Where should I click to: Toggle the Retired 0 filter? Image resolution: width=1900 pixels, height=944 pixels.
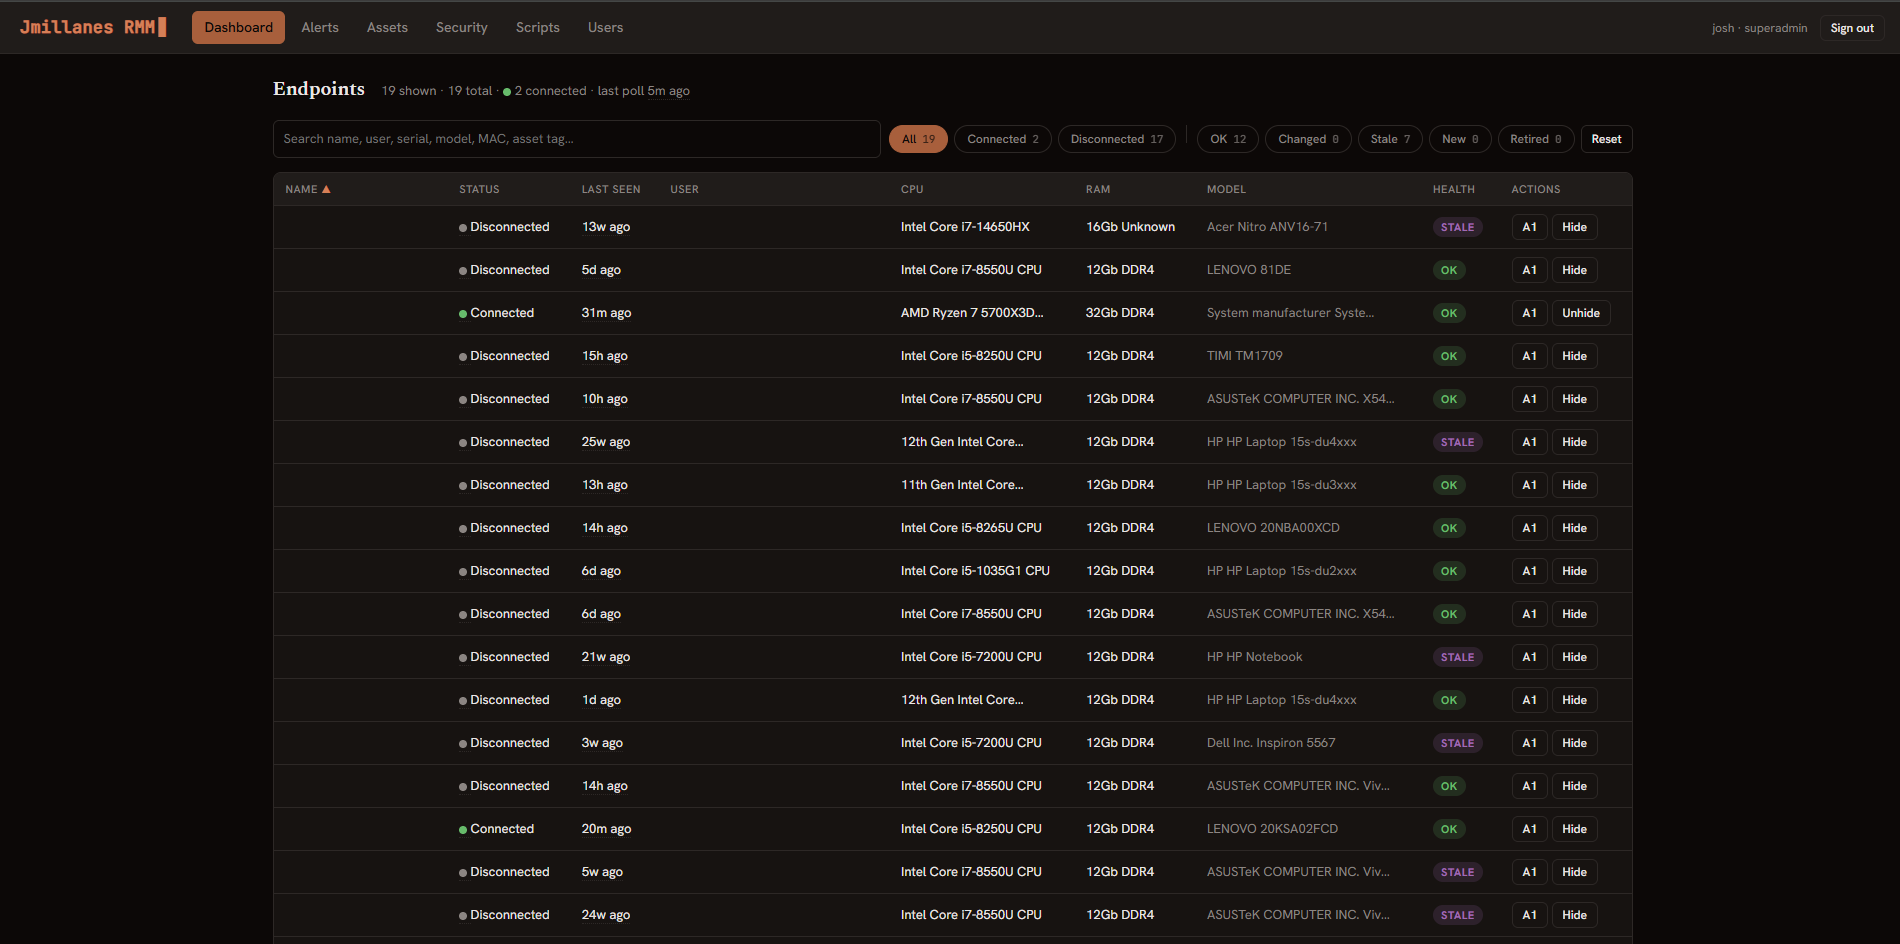tap(1536, 139)
